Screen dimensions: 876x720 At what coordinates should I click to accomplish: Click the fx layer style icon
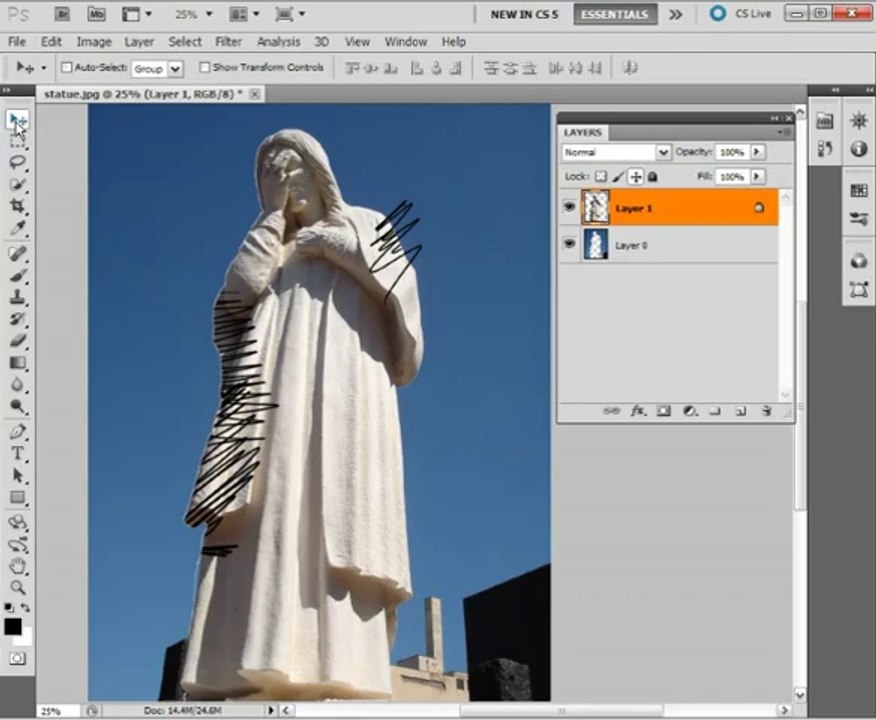pos(638,411)
